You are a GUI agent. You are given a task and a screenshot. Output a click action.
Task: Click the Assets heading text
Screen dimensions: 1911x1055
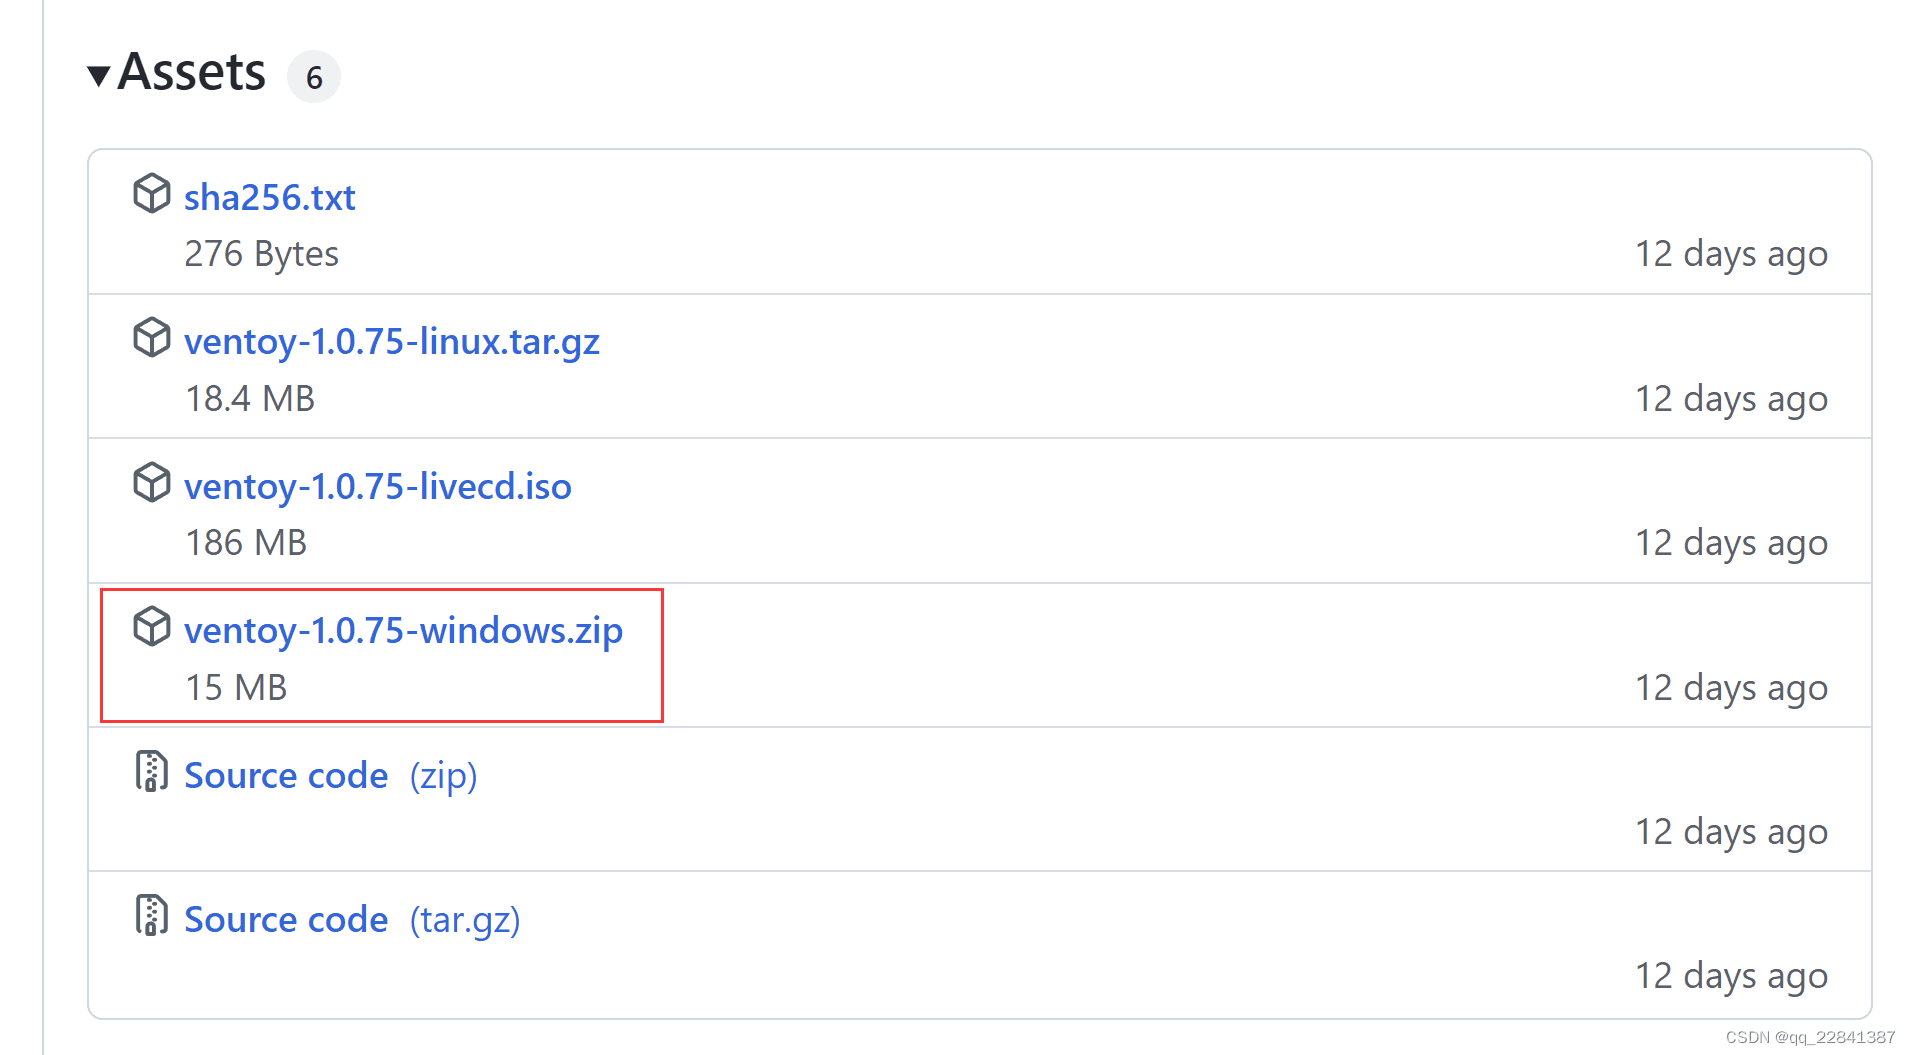click(192, 73)
